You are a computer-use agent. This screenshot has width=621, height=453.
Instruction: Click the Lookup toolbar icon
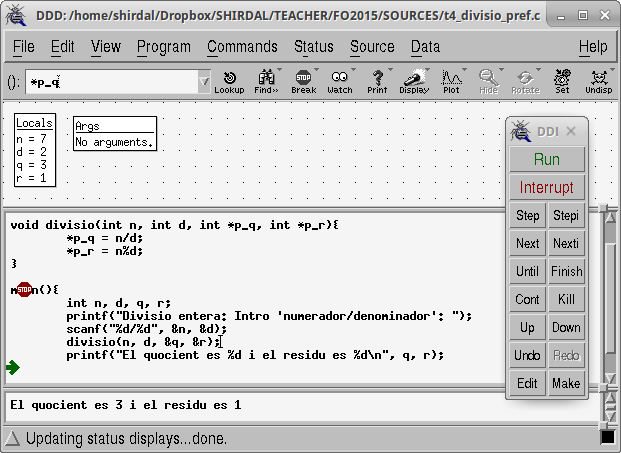coord(229,81)
